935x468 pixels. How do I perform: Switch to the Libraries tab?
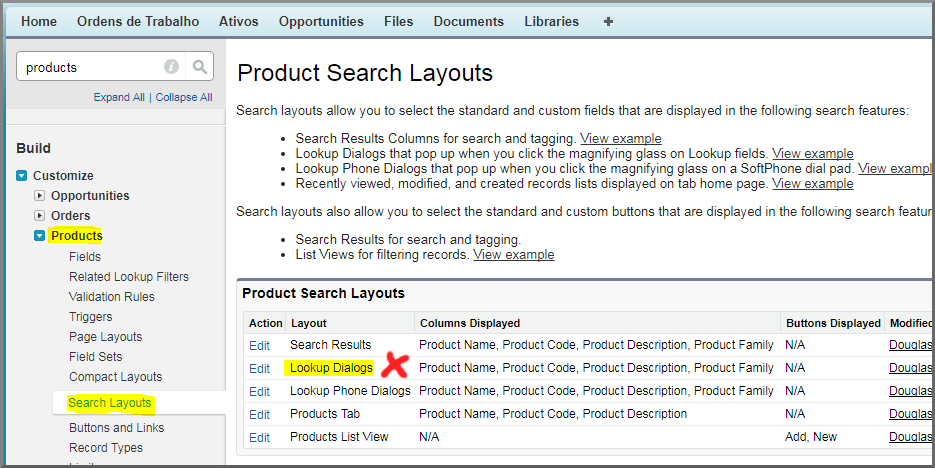click(x=551, y=21)
